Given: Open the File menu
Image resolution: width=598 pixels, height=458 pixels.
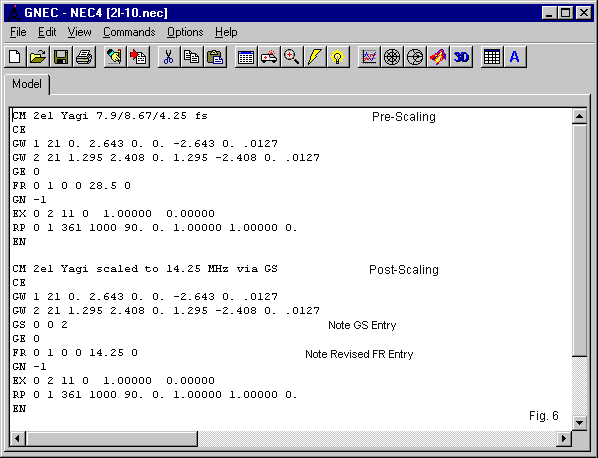Looking at the screenshot, I should [18, 32].
